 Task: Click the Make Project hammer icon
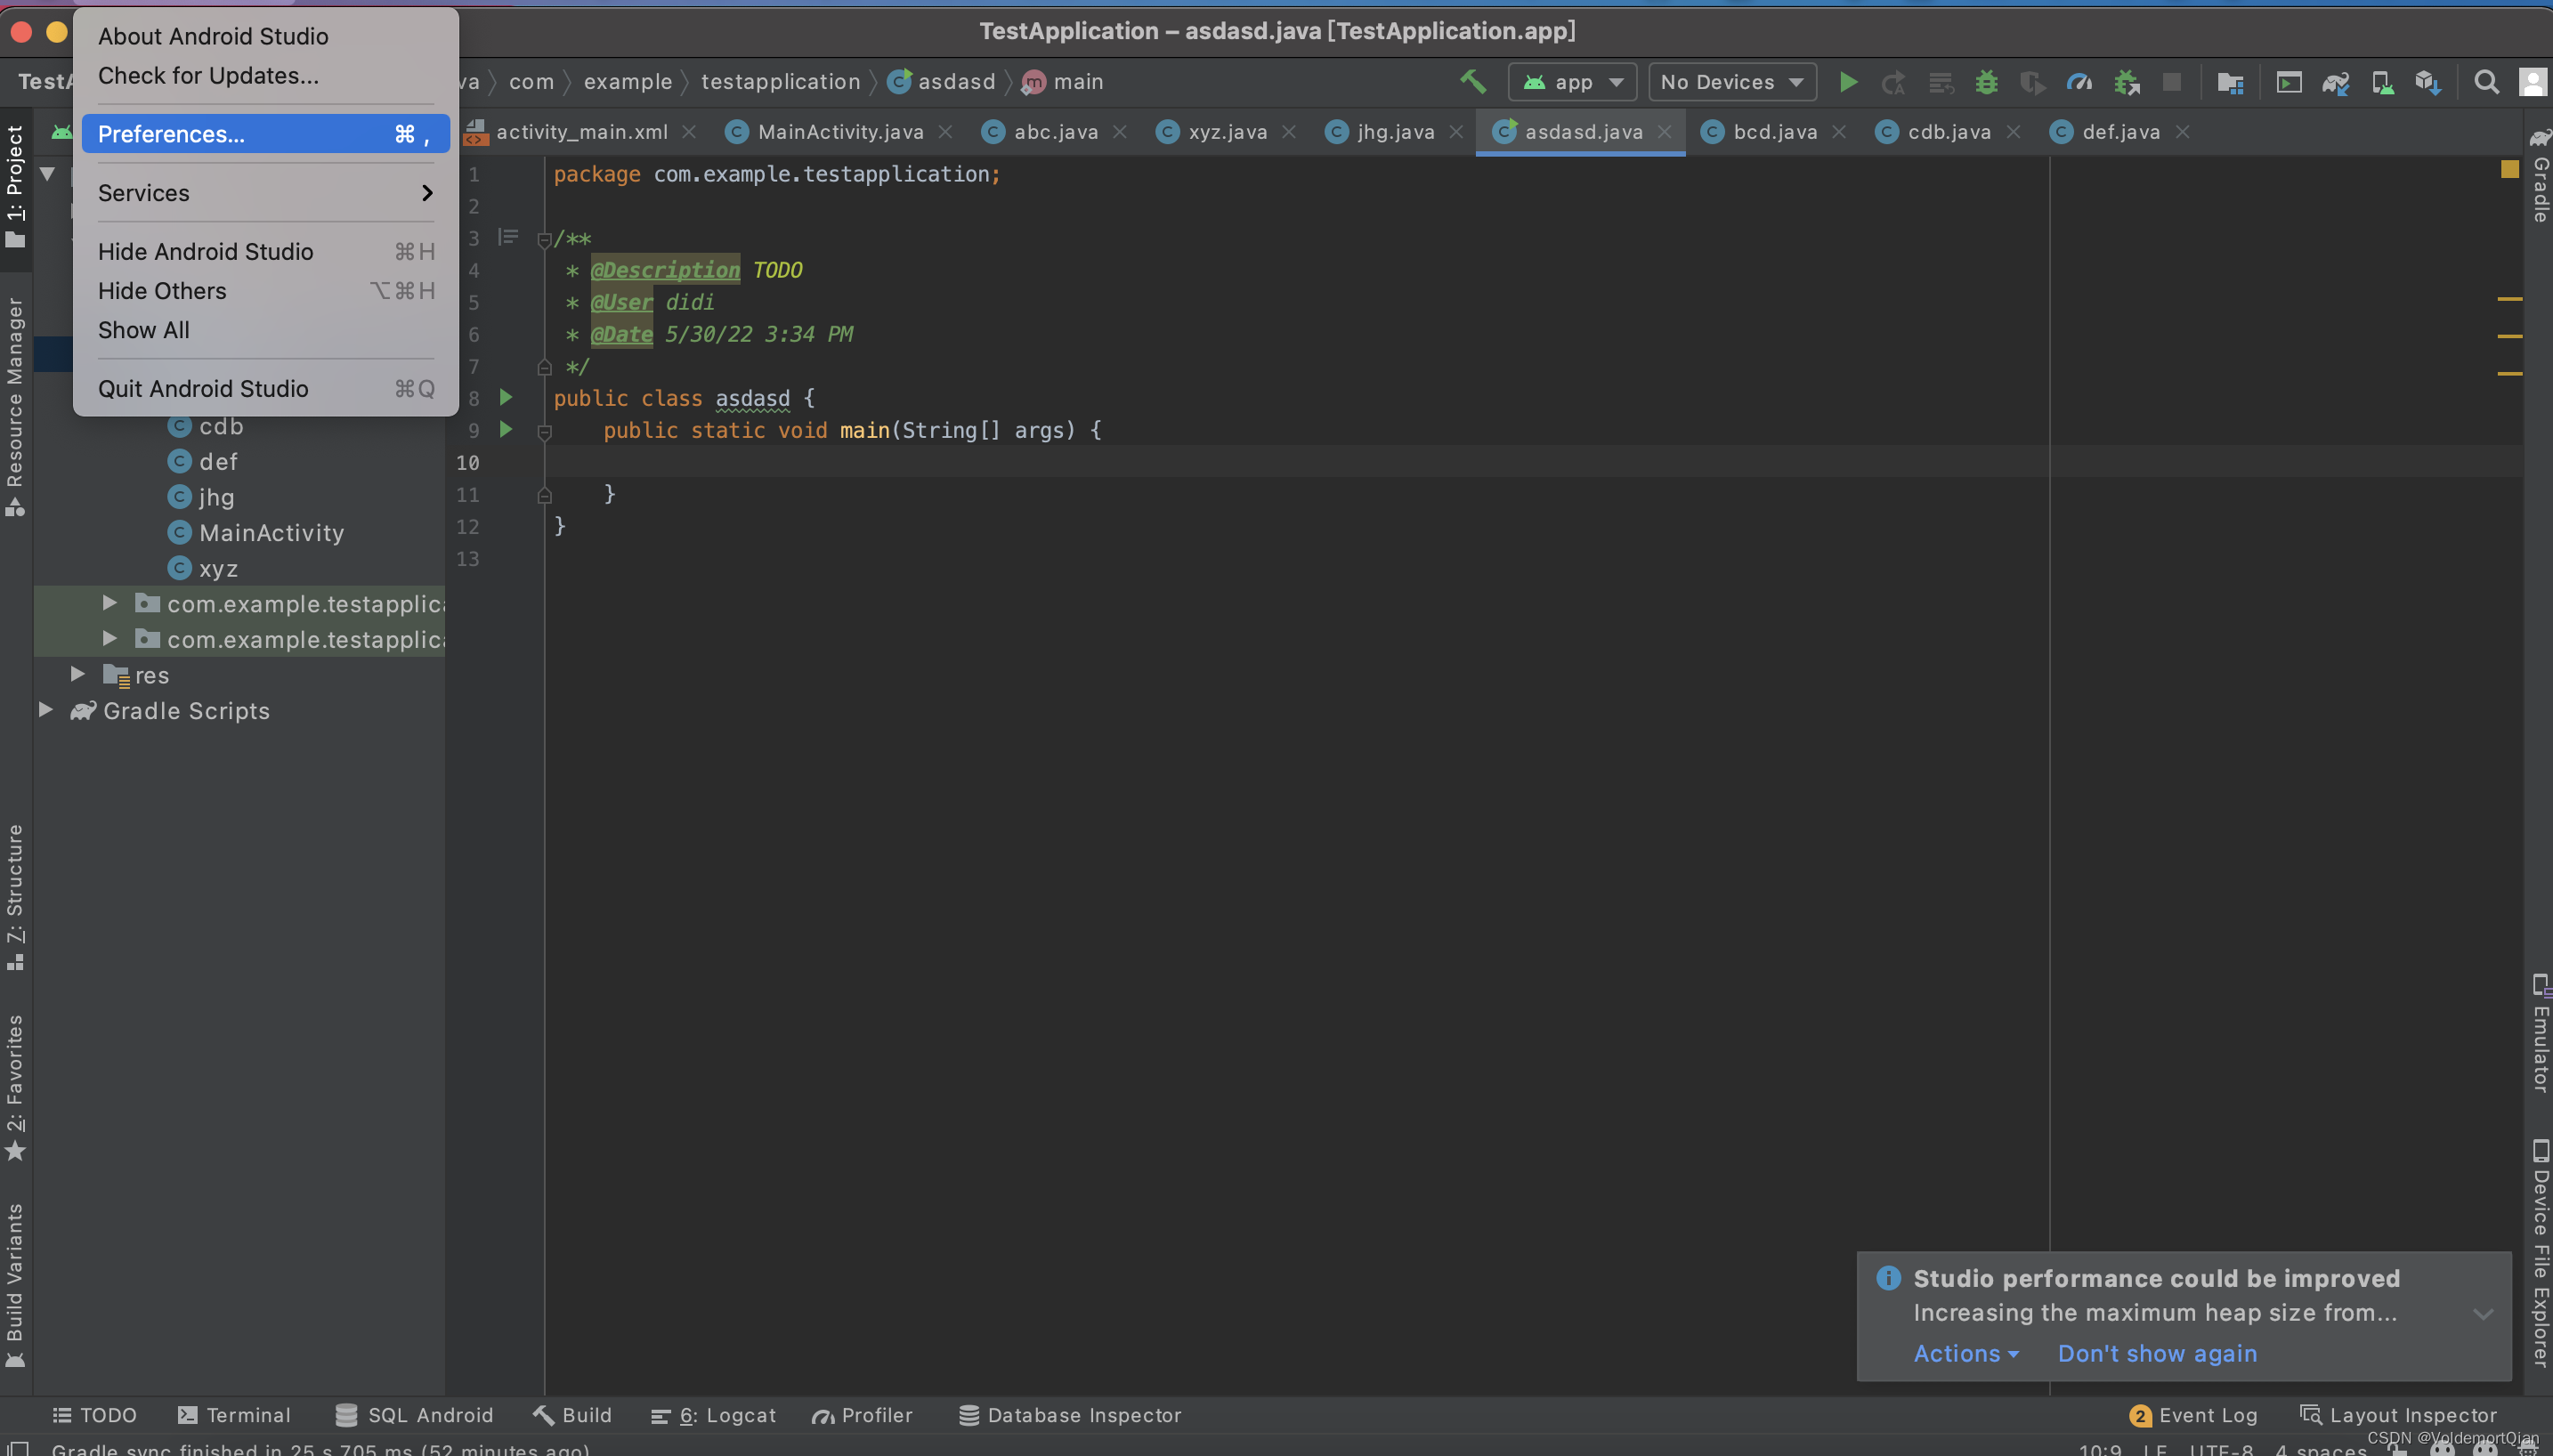point(1472,81)
